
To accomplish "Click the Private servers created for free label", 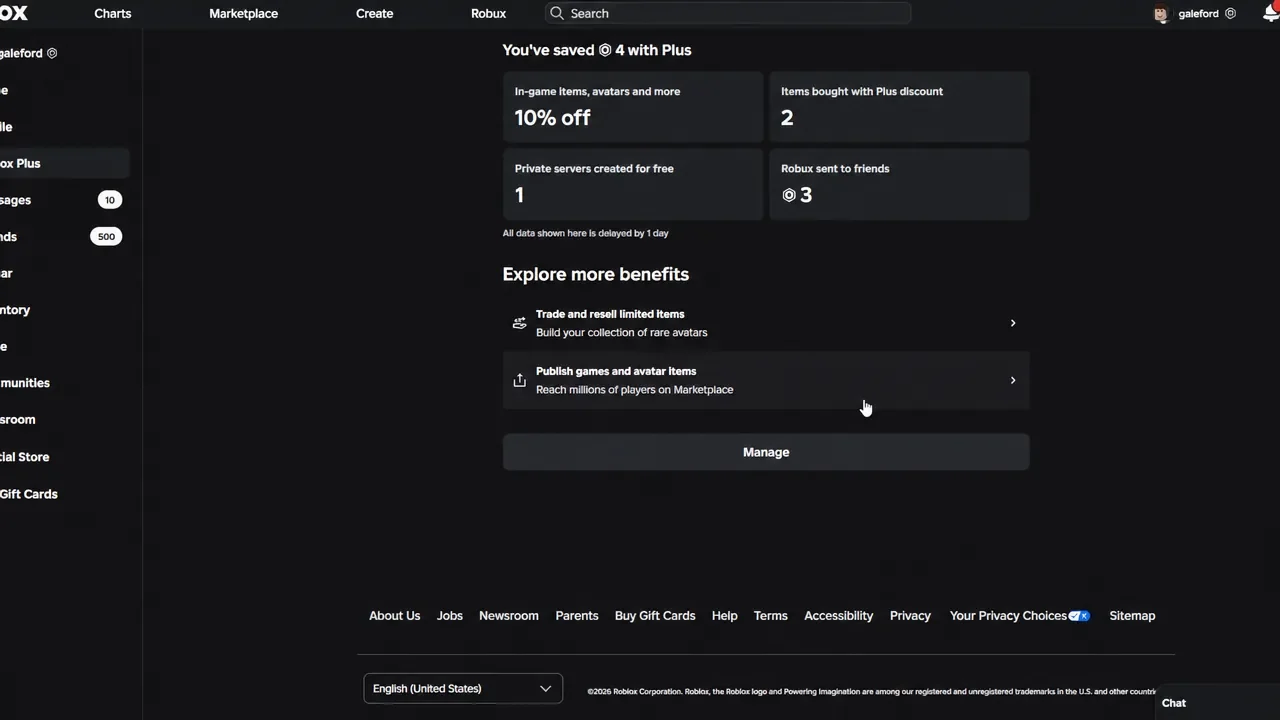I will tap(594, 169).
